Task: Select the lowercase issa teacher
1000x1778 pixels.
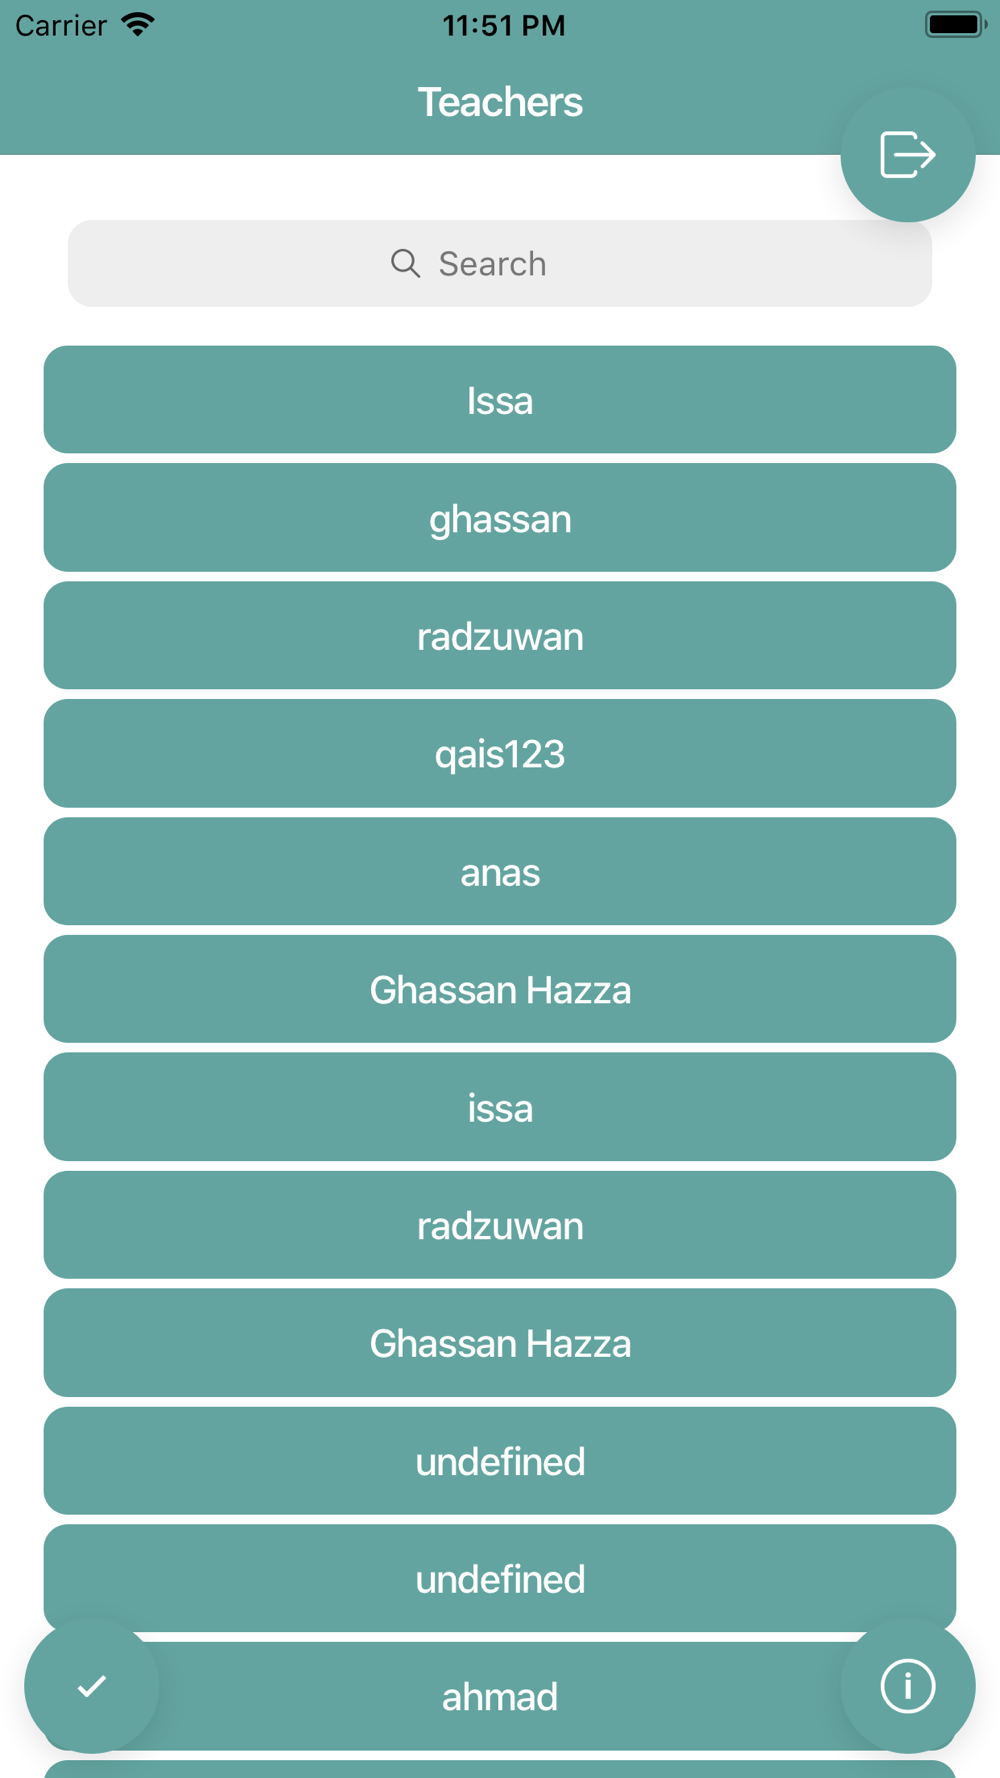Action: (500, 1108)
